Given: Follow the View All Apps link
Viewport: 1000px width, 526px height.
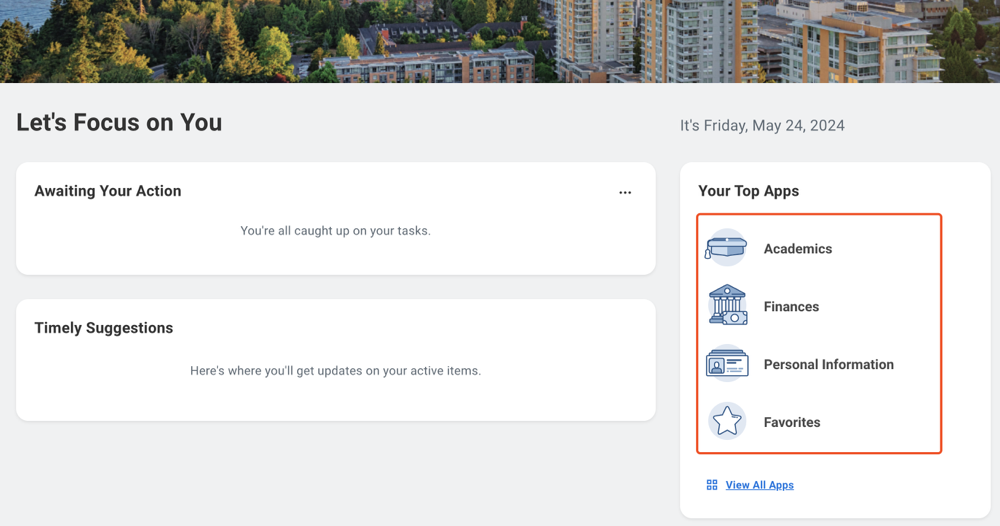Looking at the screenshot, I should [759, 485].
